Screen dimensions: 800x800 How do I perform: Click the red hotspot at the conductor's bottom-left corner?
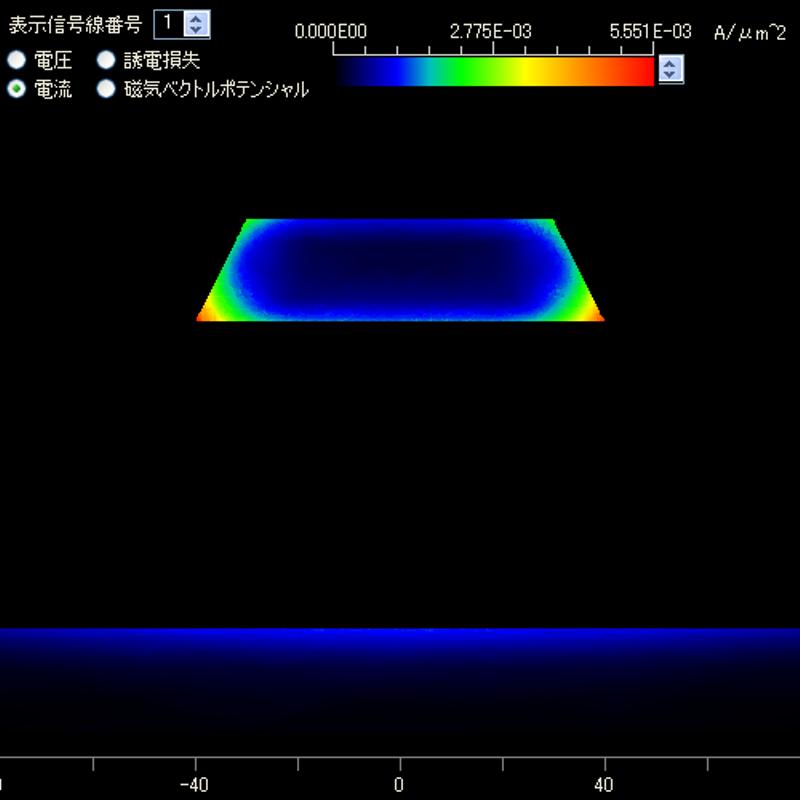tap(204, 315)
